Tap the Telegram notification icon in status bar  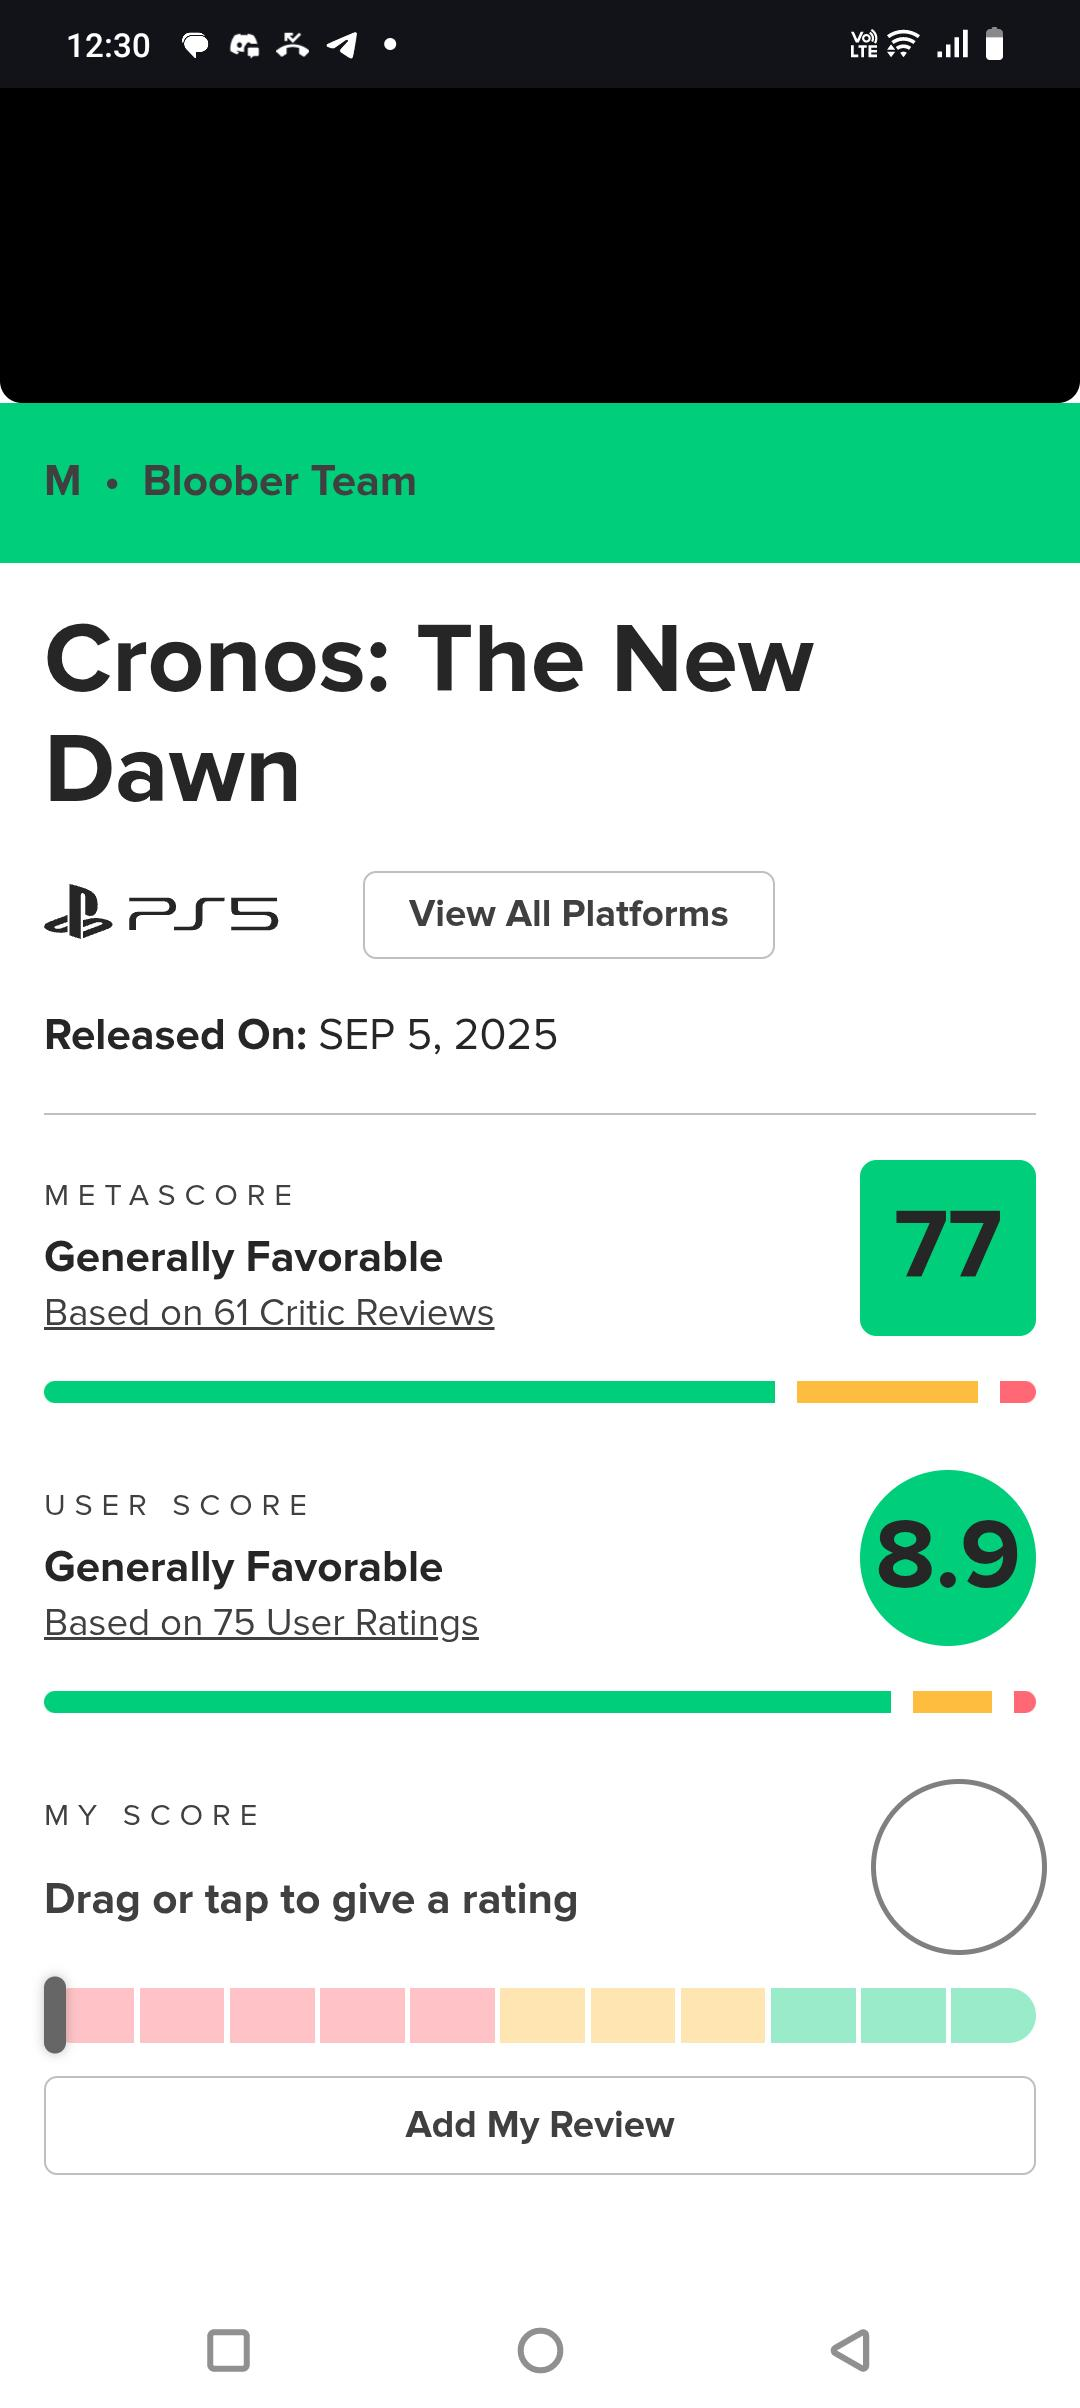(342, 45)
